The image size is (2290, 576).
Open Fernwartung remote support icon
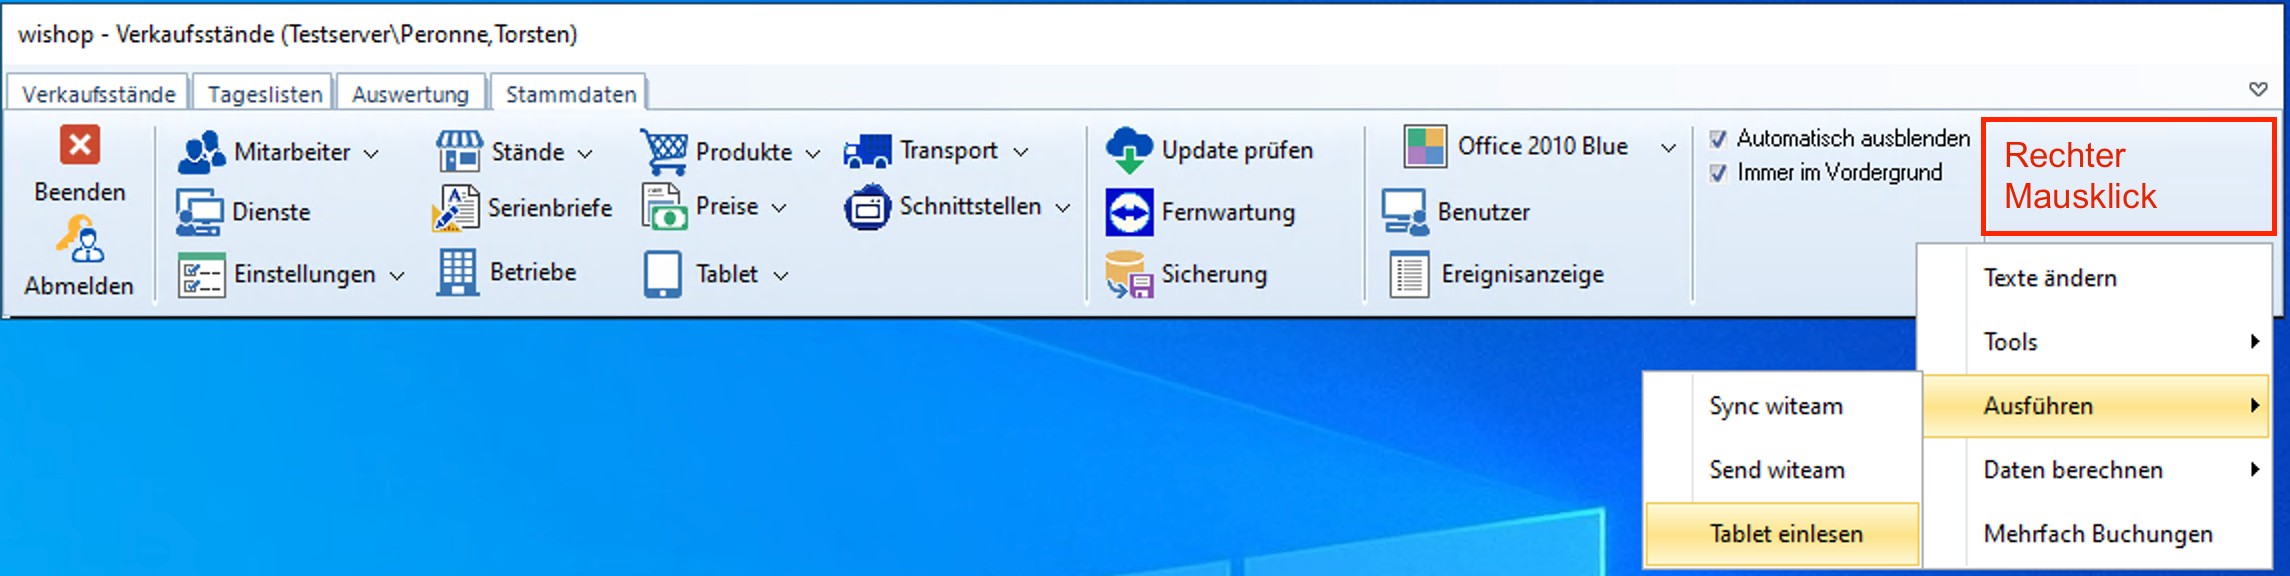tap(1129, 212)
